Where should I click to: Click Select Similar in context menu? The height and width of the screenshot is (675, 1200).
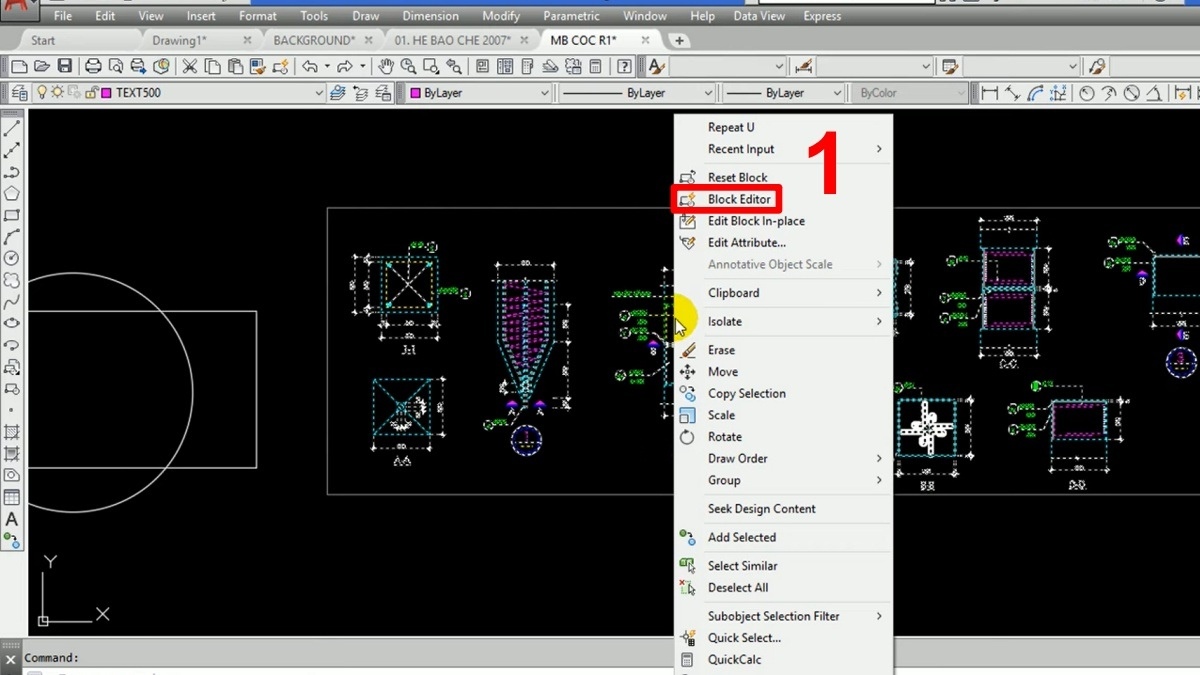point(742,566)
